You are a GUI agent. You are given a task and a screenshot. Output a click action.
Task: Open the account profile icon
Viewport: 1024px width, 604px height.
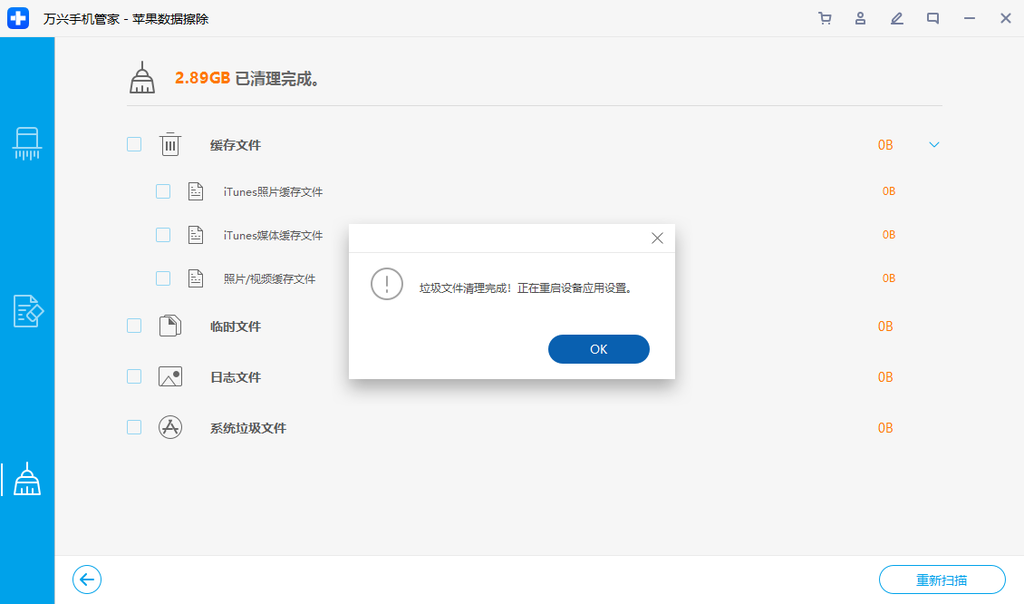[x=860, y=18]
